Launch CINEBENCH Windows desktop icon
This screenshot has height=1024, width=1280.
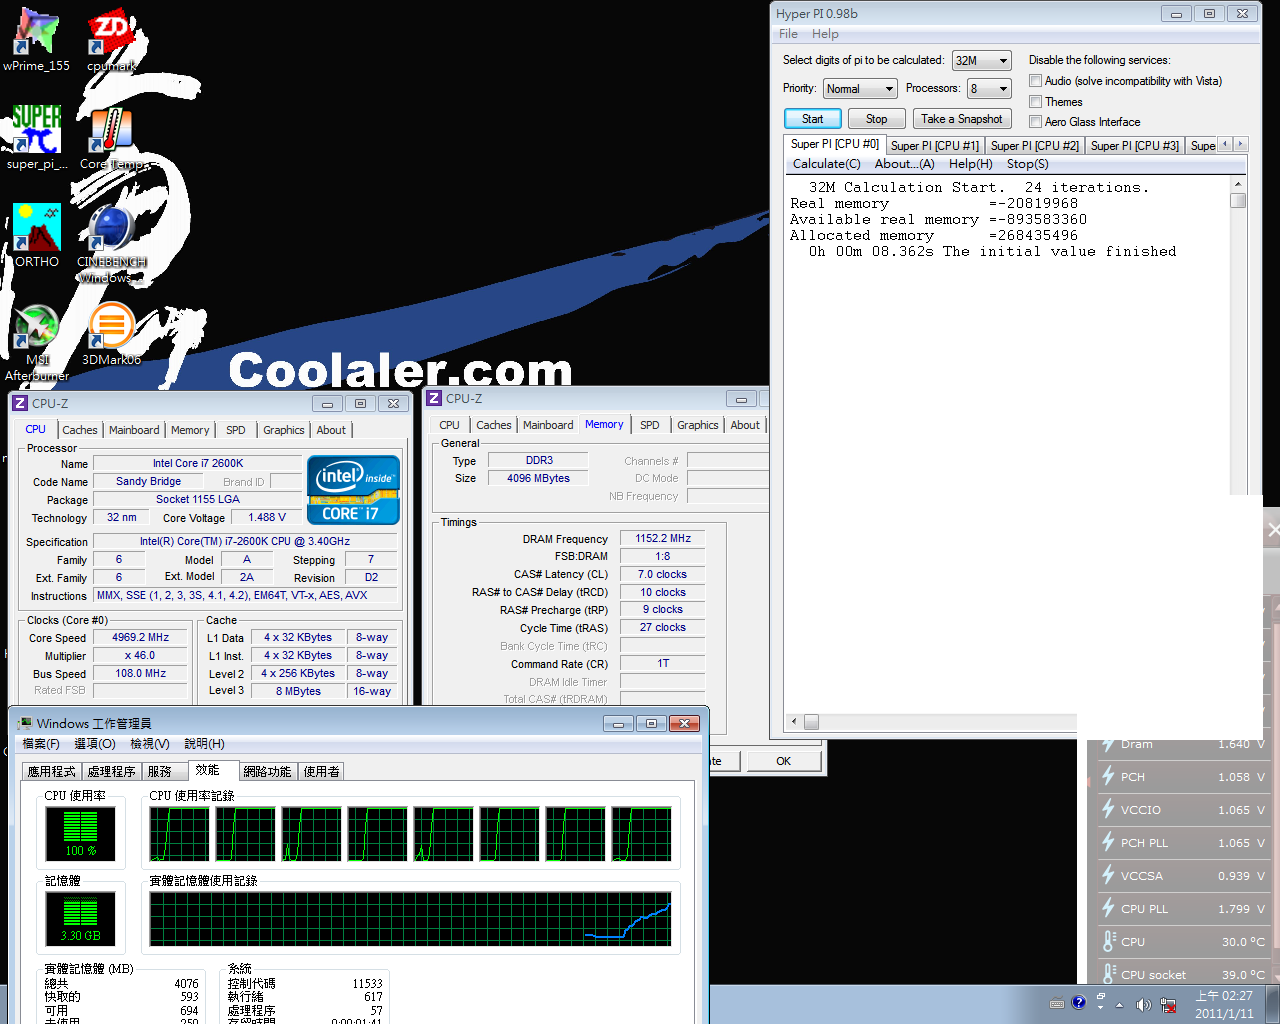tap(111, 244)
